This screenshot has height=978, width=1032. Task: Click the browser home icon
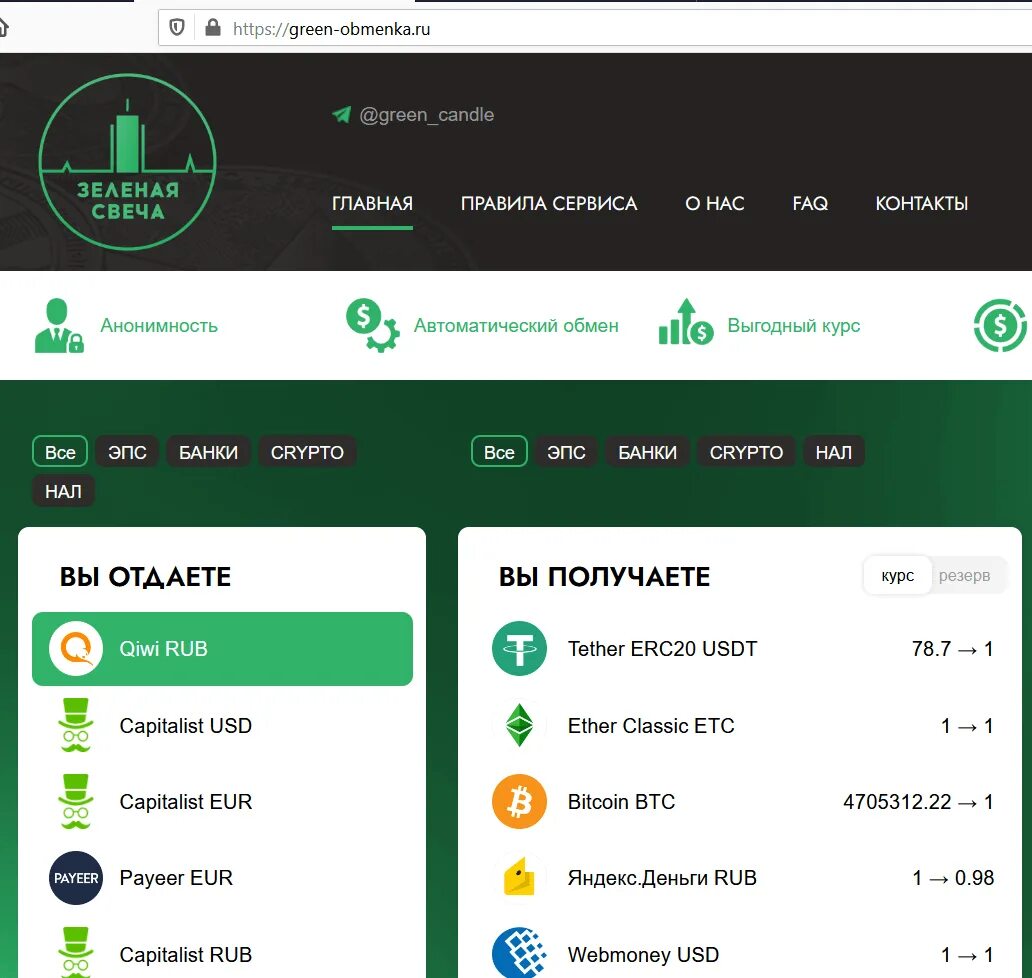[x=3, y=28]
